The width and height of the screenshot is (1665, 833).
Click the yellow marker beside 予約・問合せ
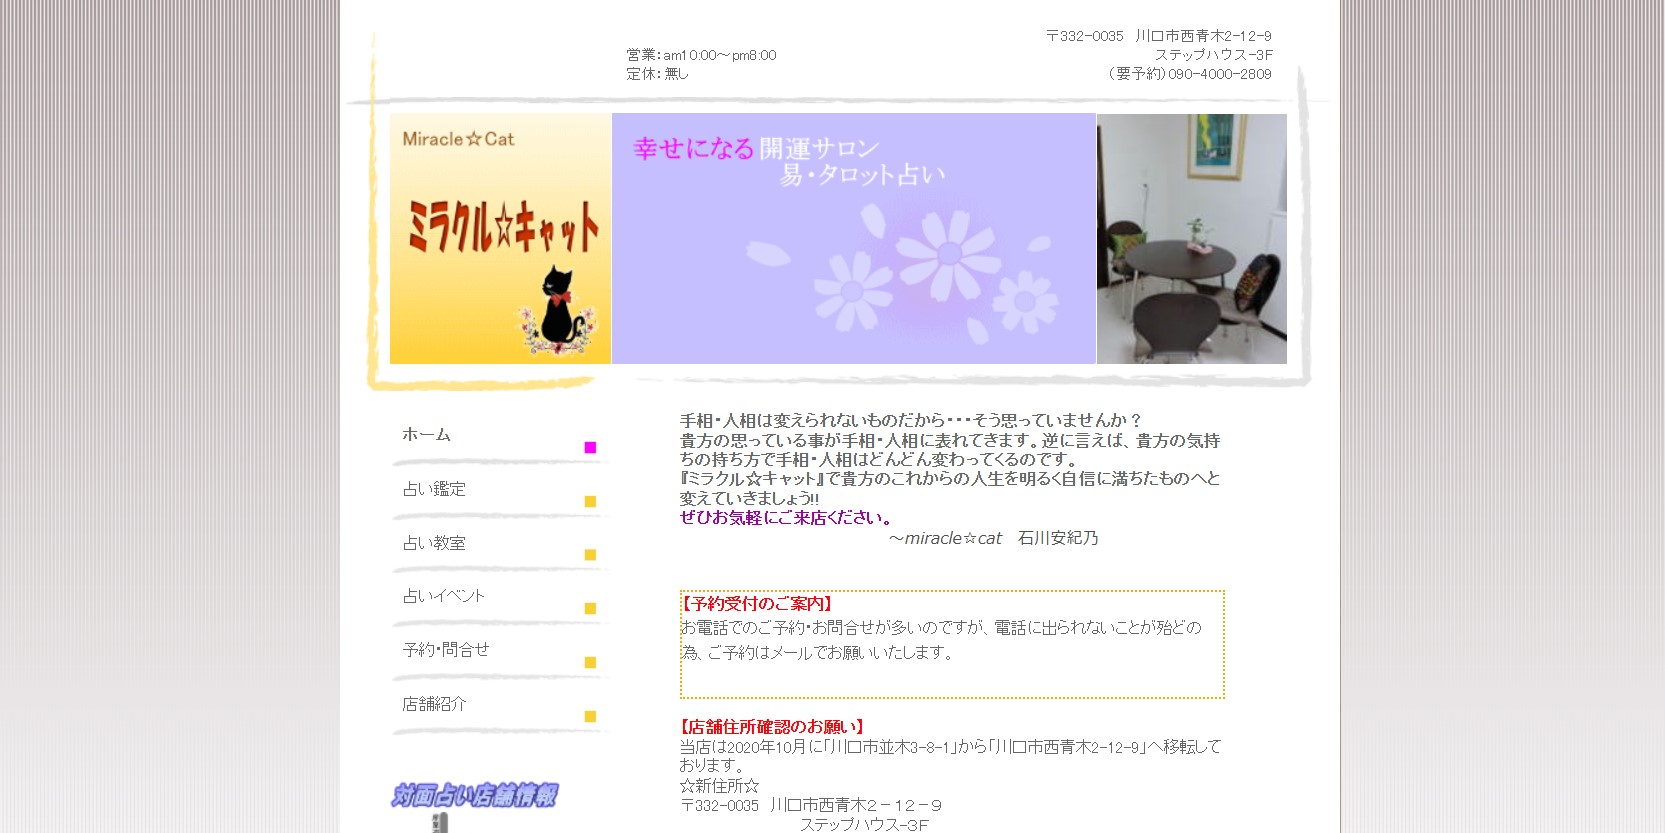[x=590, y=662]
